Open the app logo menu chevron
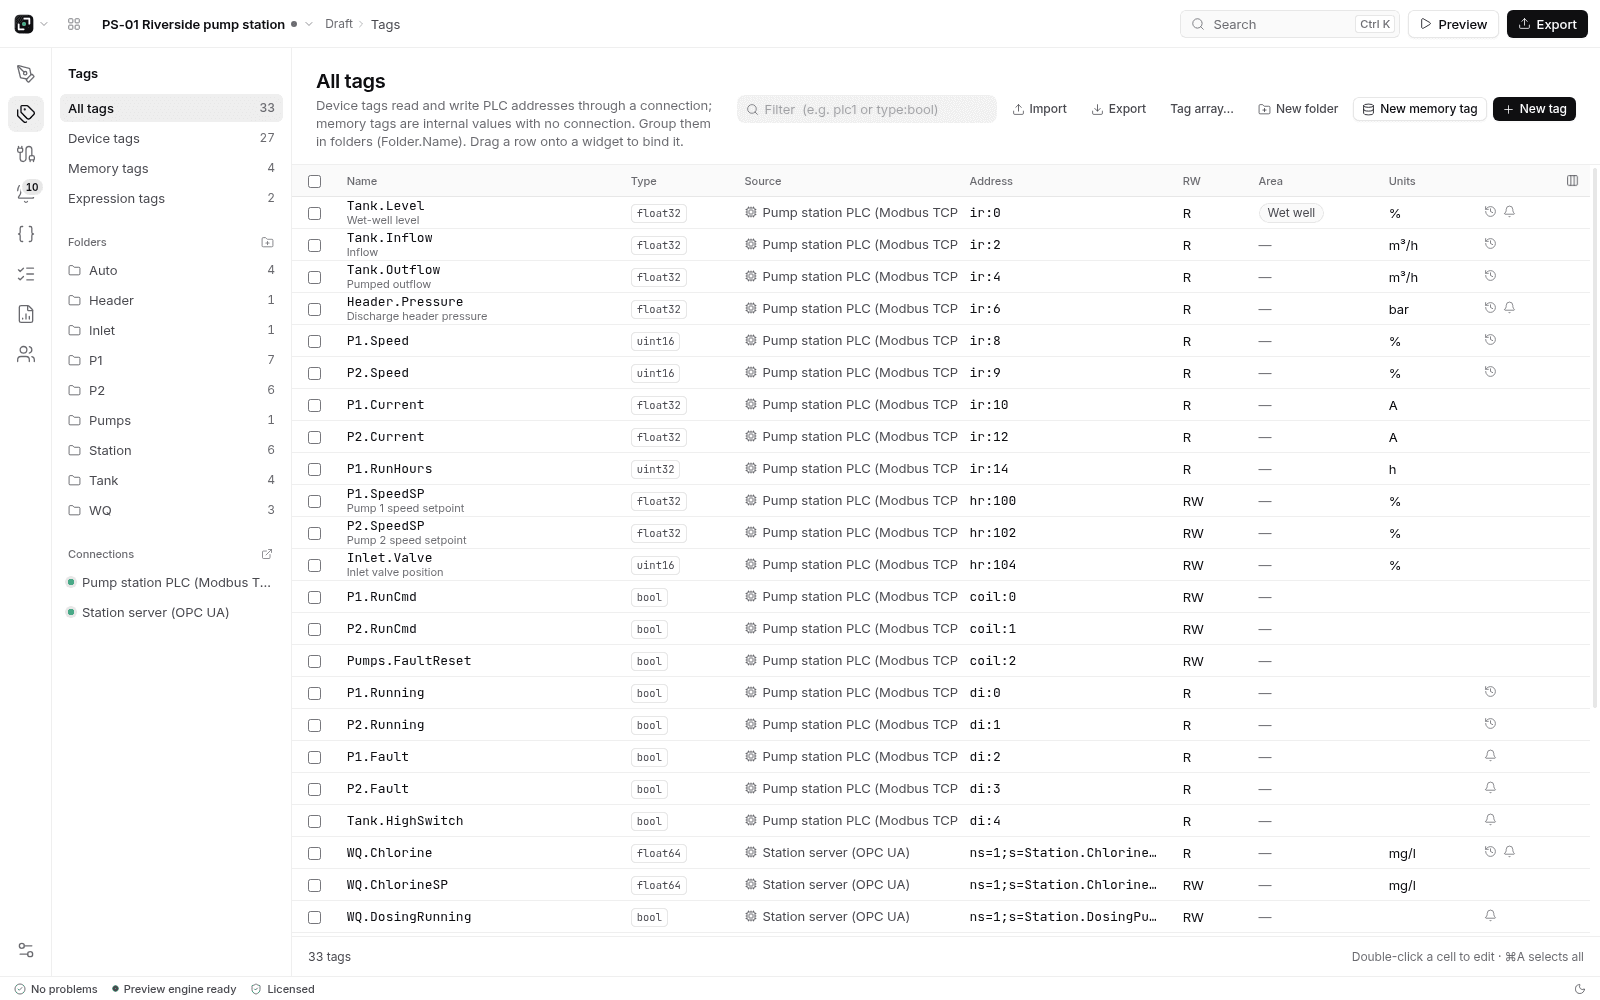The image size is (1600, 1000). pos(44,24)
